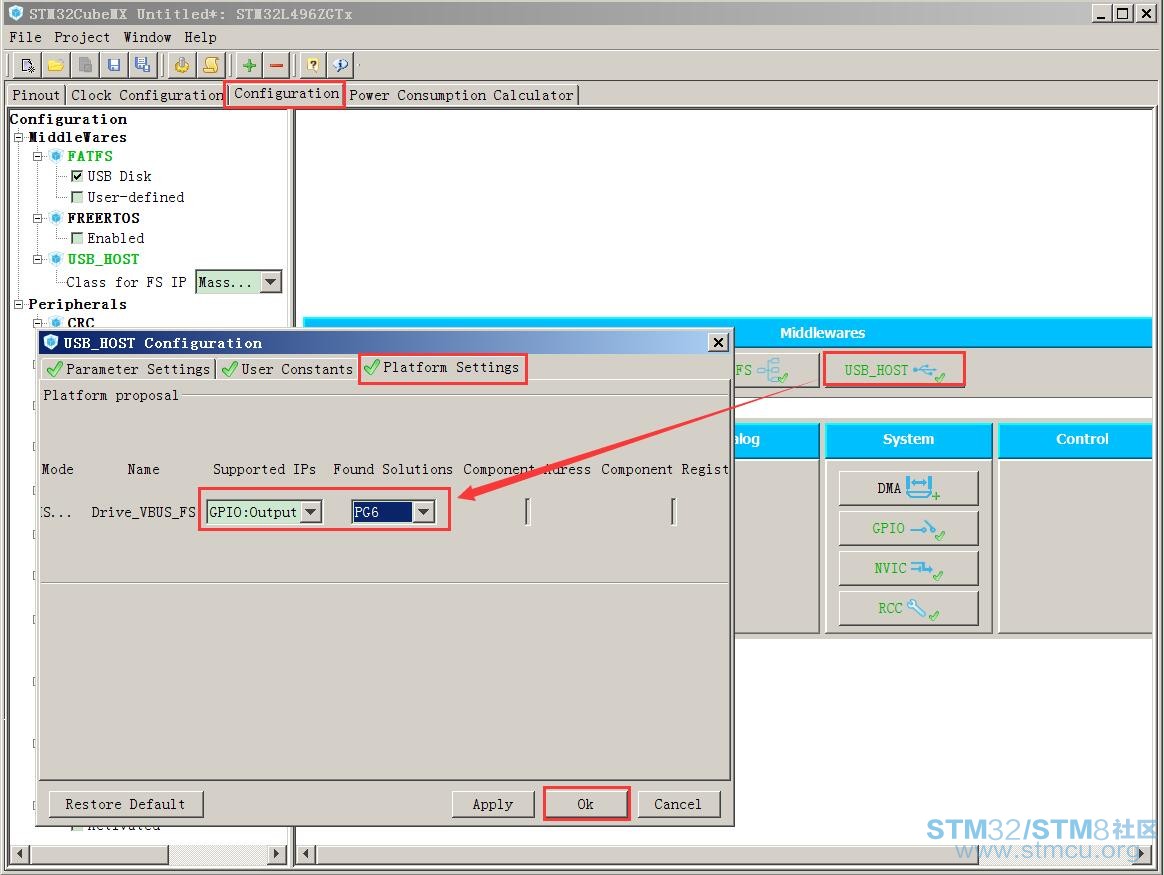Collapse the MiddleWares tree node
The image size is (1164, 875).
click(x=19, y=137)
